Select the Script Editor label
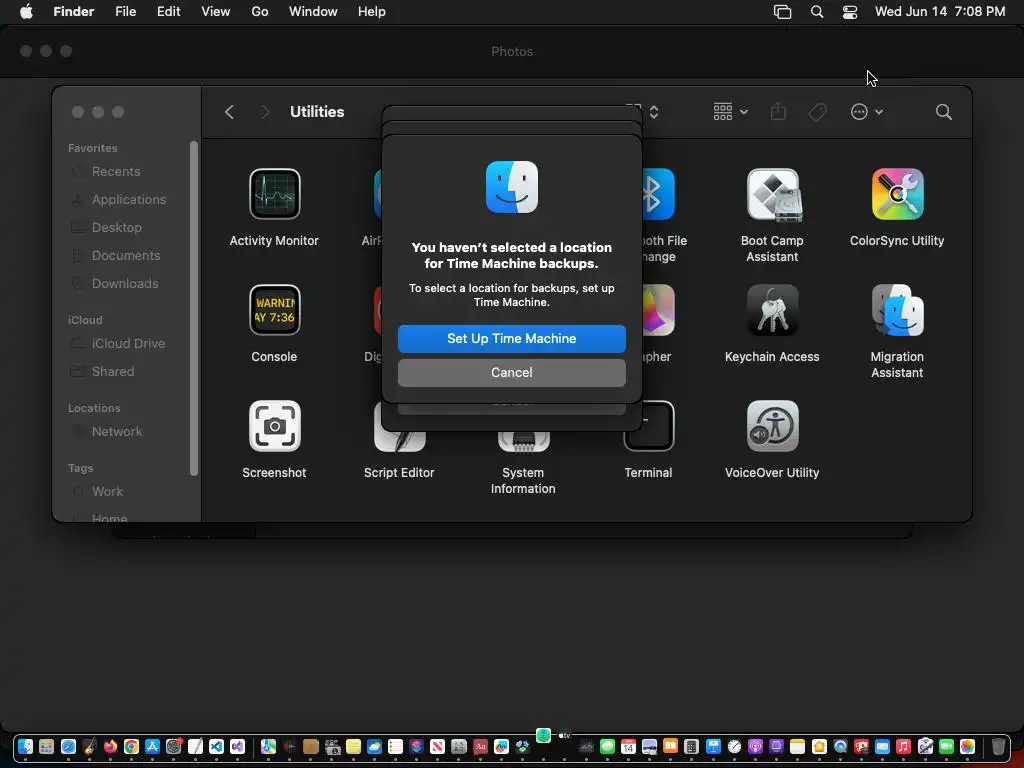This screenshot has height=768, width=1024. coord(399,473)
